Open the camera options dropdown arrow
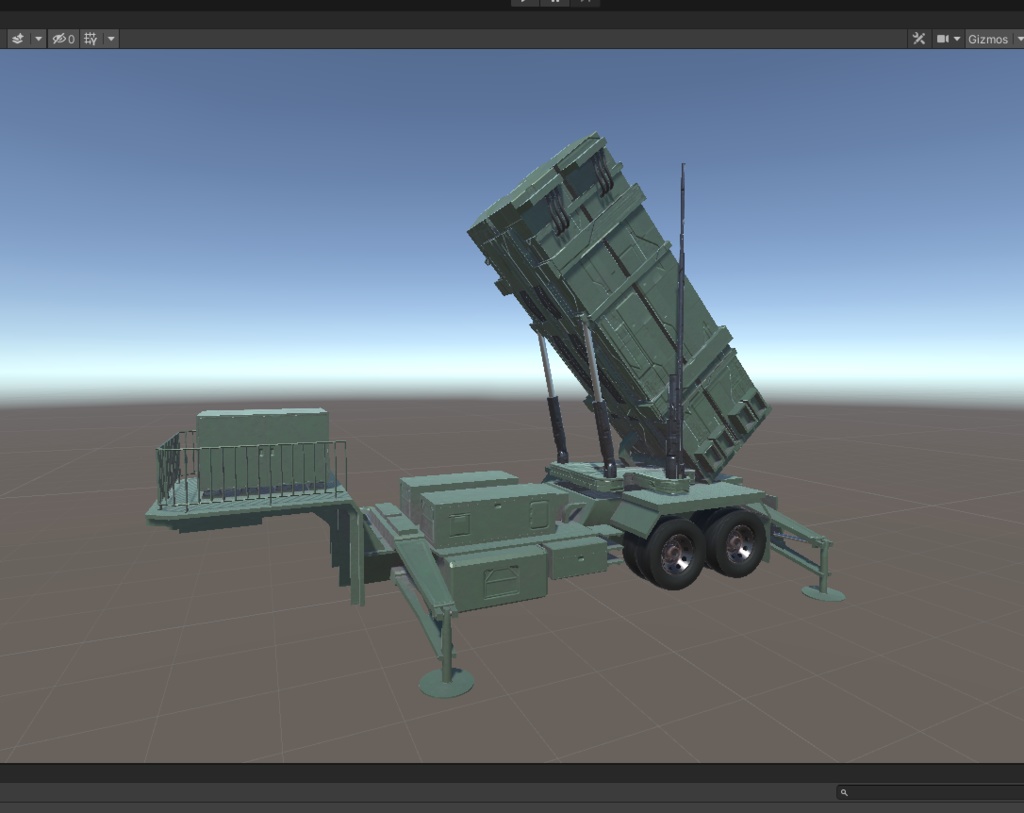The height and width of the screenshot is (813, 1024). tap(958, 39)
